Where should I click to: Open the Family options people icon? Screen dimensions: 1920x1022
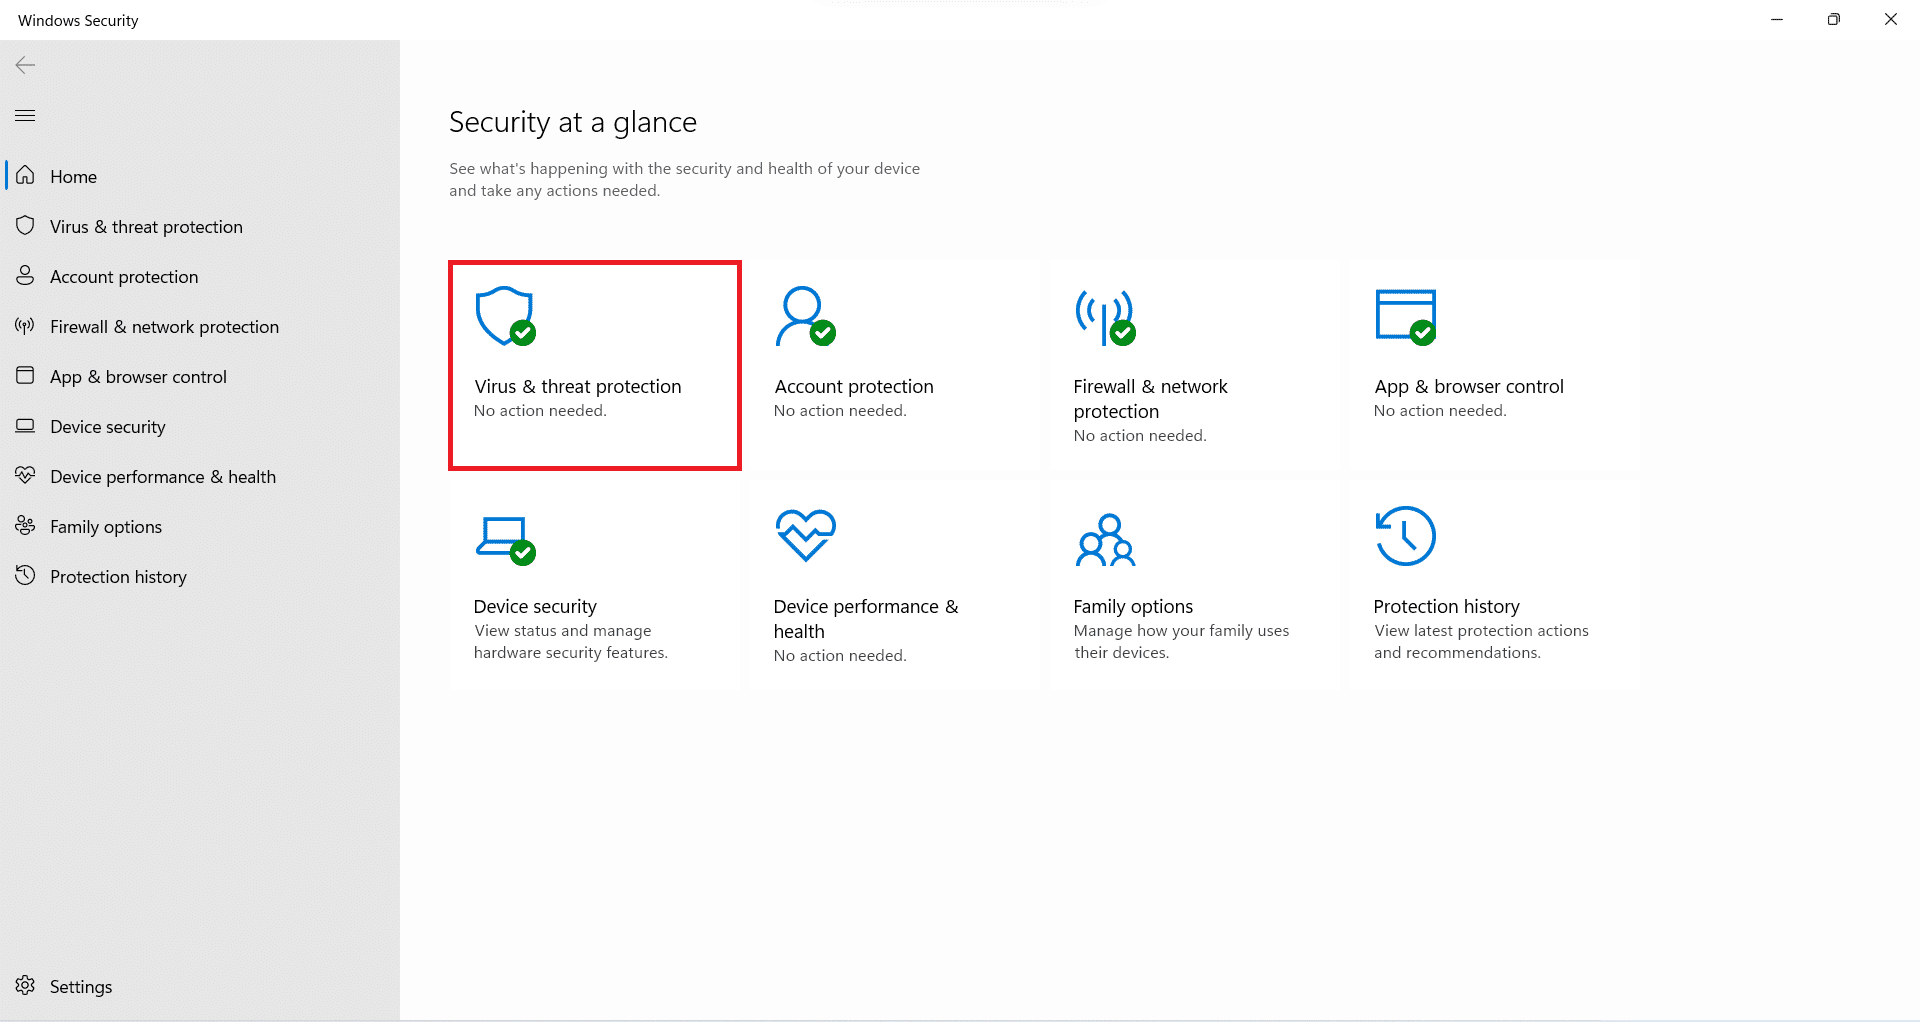click(x=1104, y=536)
